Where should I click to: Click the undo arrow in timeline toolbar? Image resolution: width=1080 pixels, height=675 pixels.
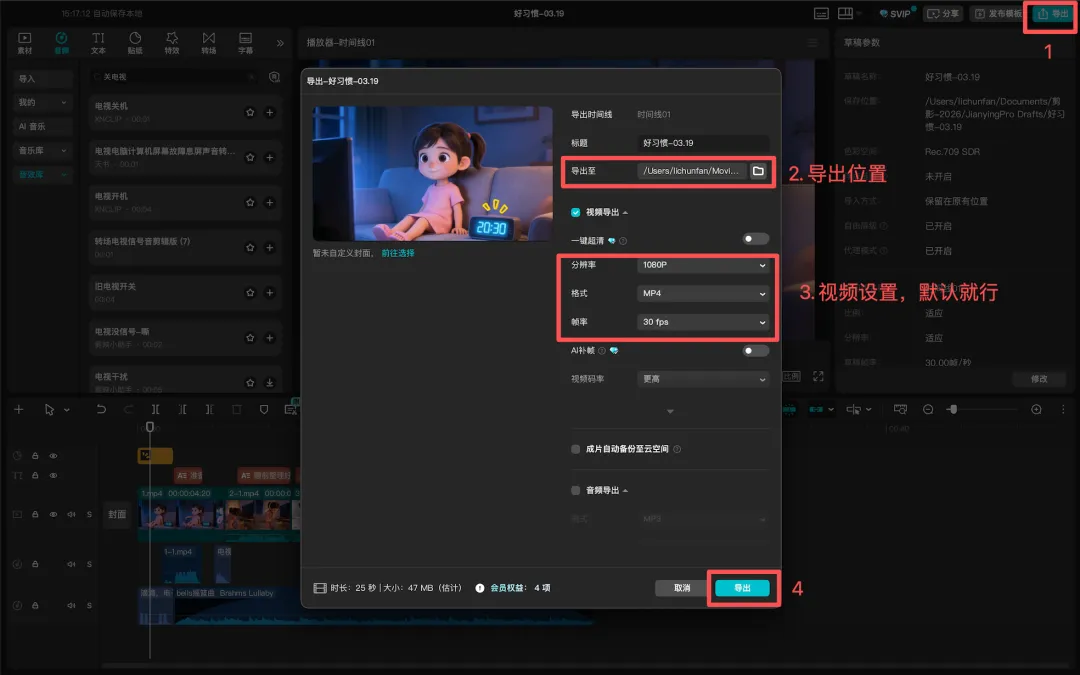pos(101,409)
